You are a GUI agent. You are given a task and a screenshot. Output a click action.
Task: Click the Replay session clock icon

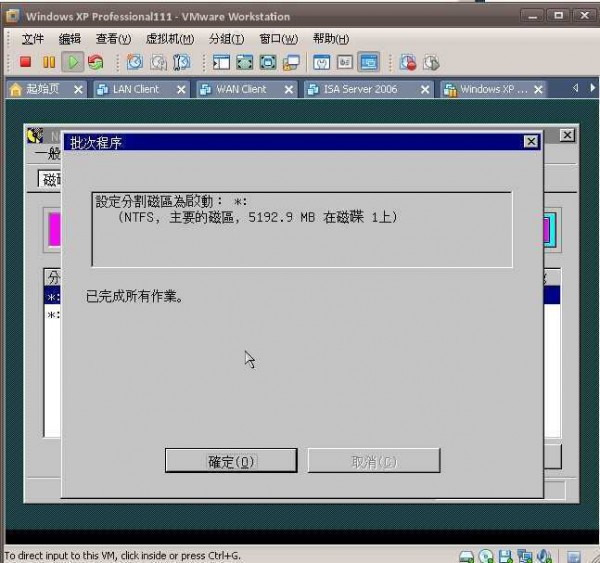point(431,62)
